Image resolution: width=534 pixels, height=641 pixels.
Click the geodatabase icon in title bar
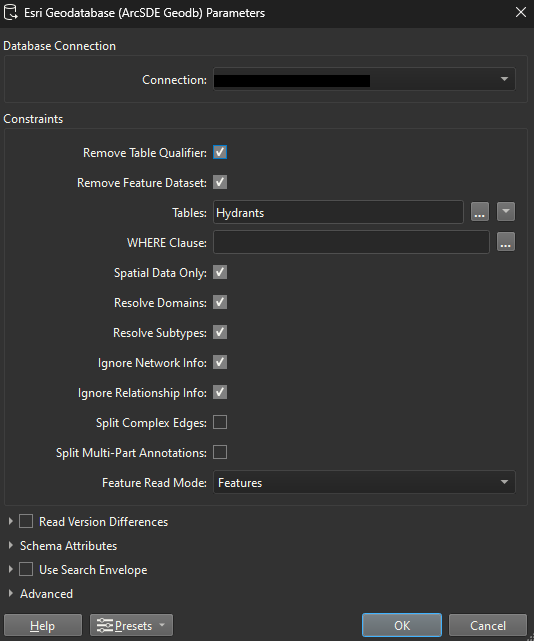(x=10, y=12)
